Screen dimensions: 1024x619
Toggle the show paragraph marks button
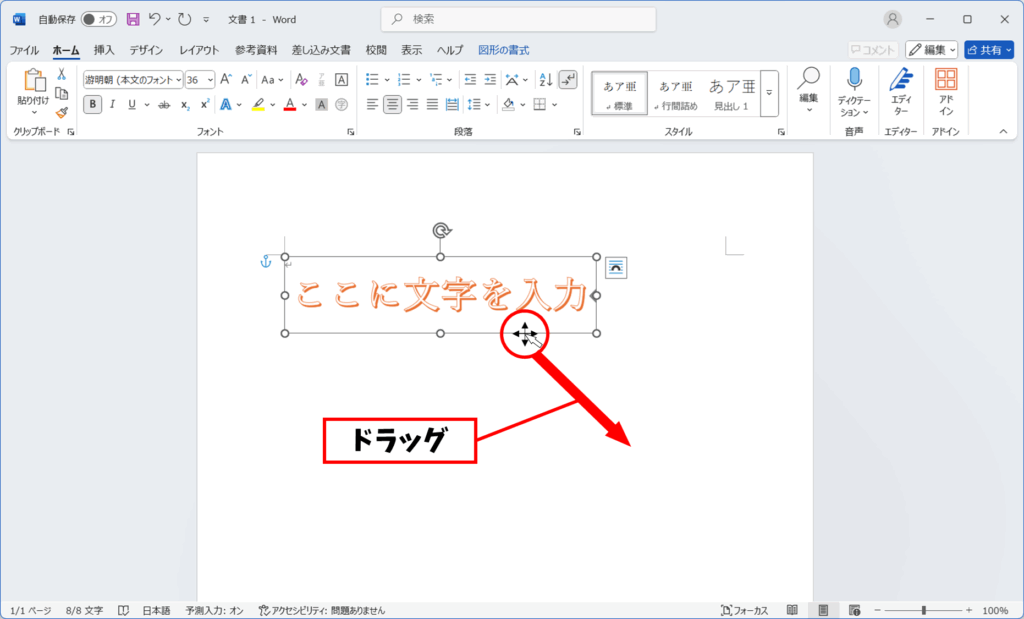pos(568,80)
